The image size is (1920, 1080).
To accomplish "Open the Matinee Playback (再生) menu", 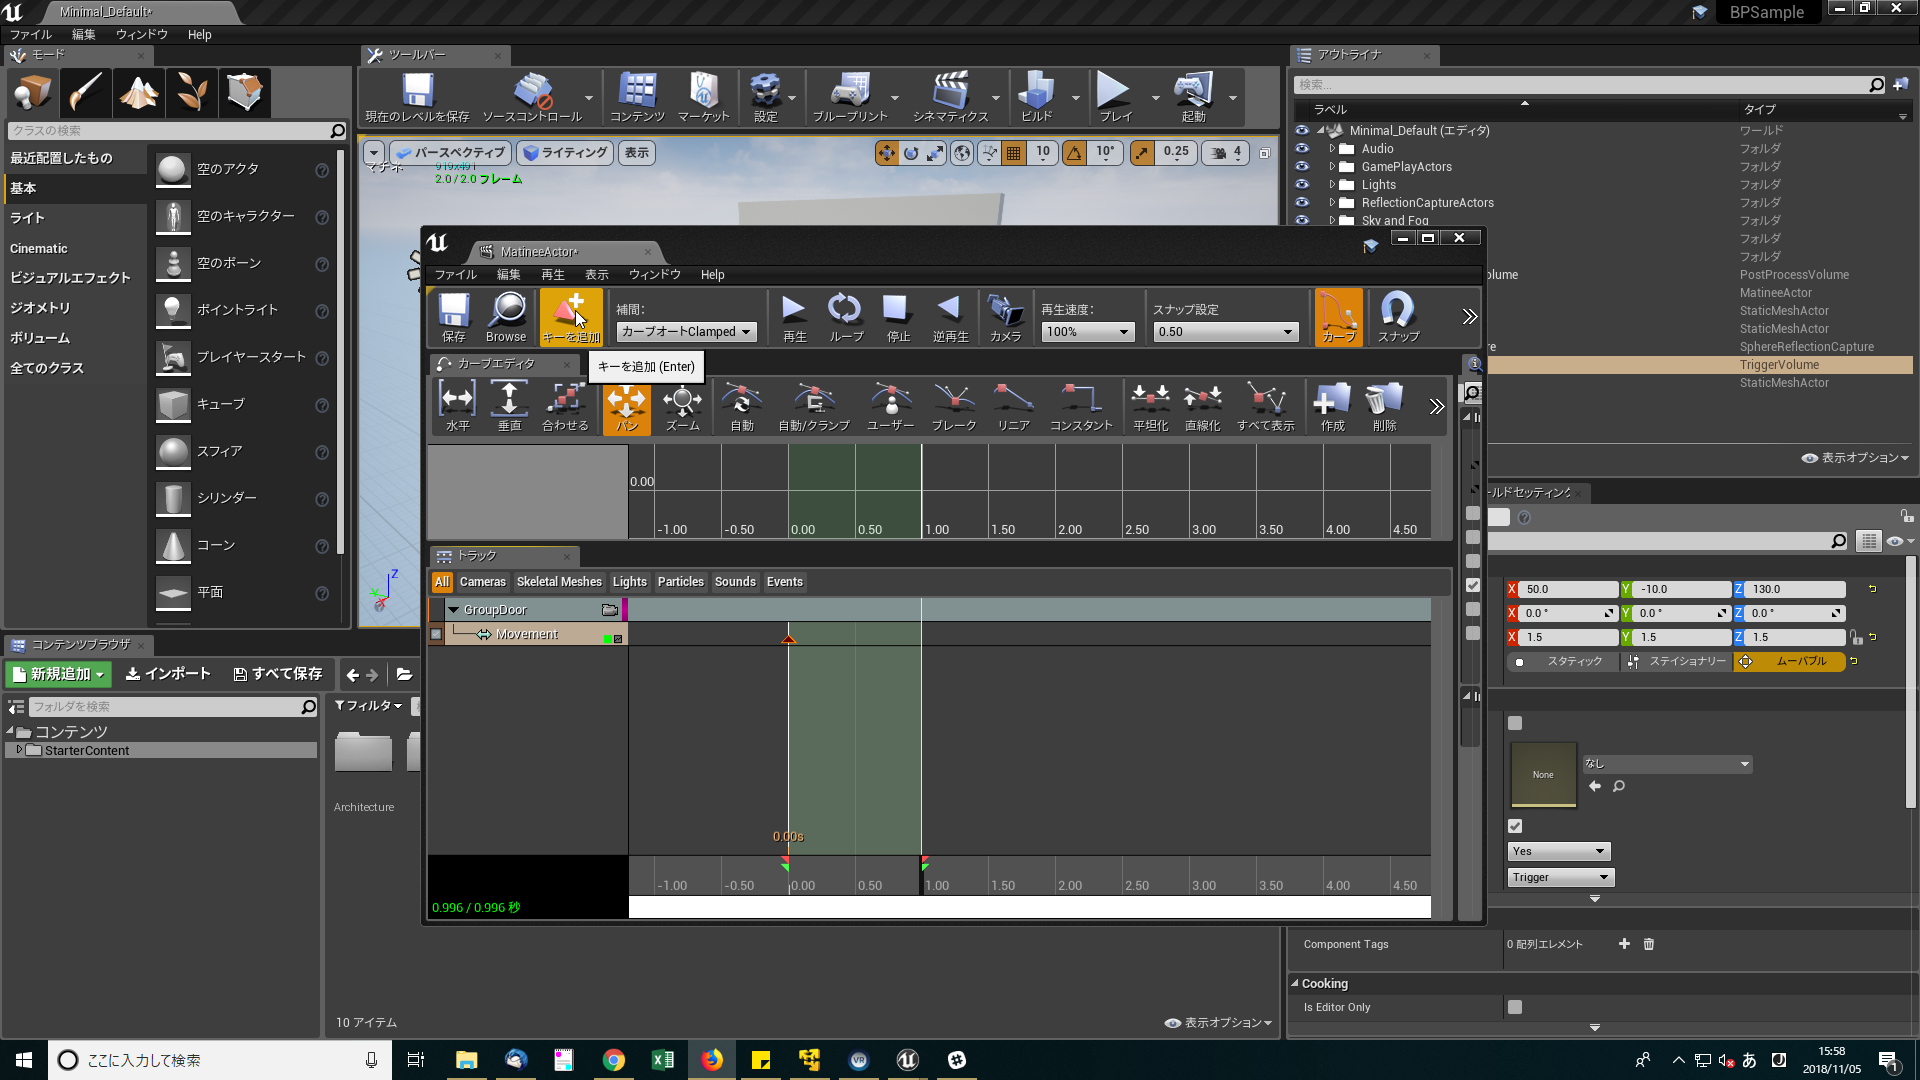I will (553, 275).
